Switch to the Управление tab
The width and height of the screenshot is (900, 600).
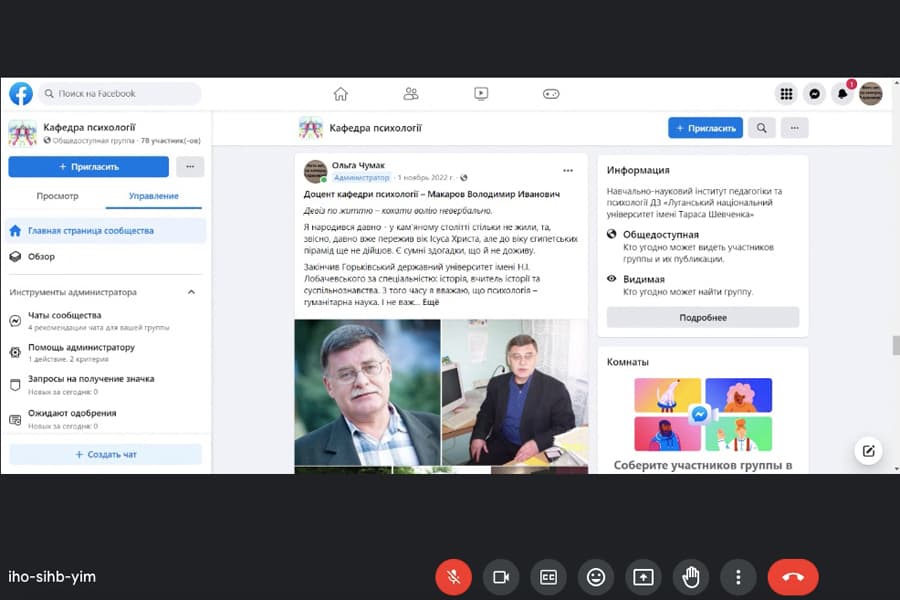154,196
